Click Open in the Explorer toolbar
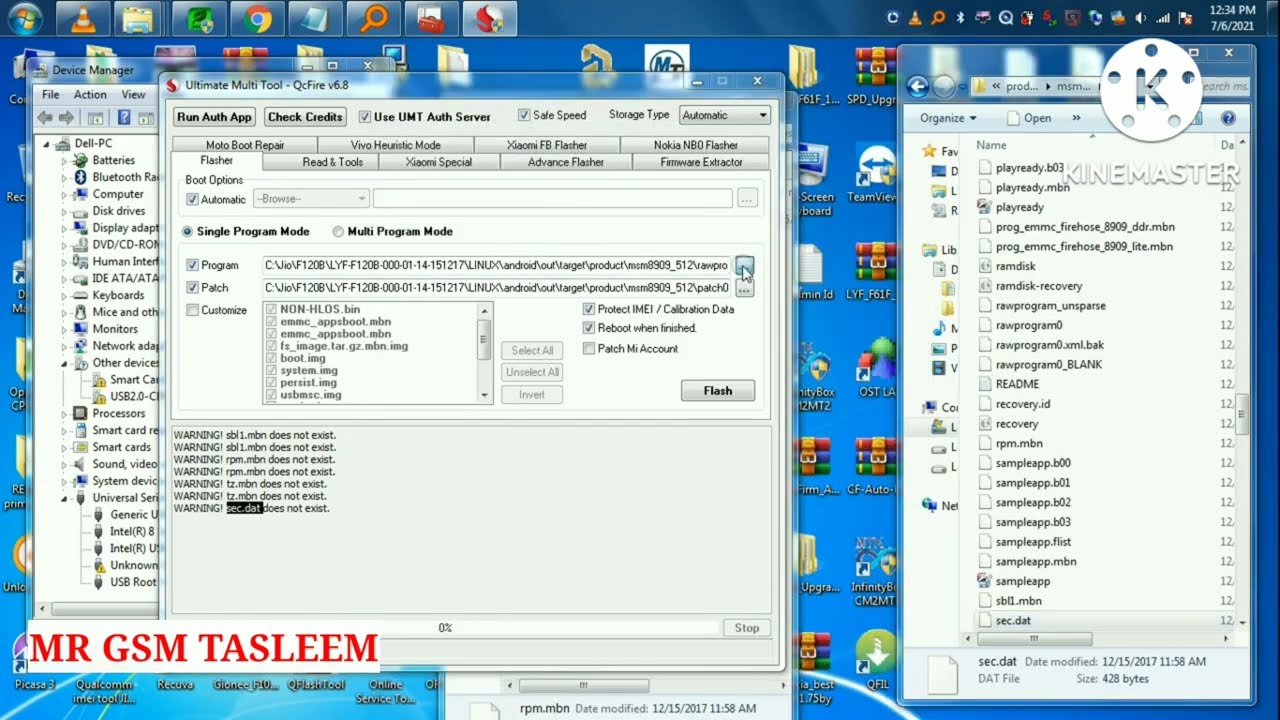This screenshot has width=1280, height=720. (x=1029, y=118)
